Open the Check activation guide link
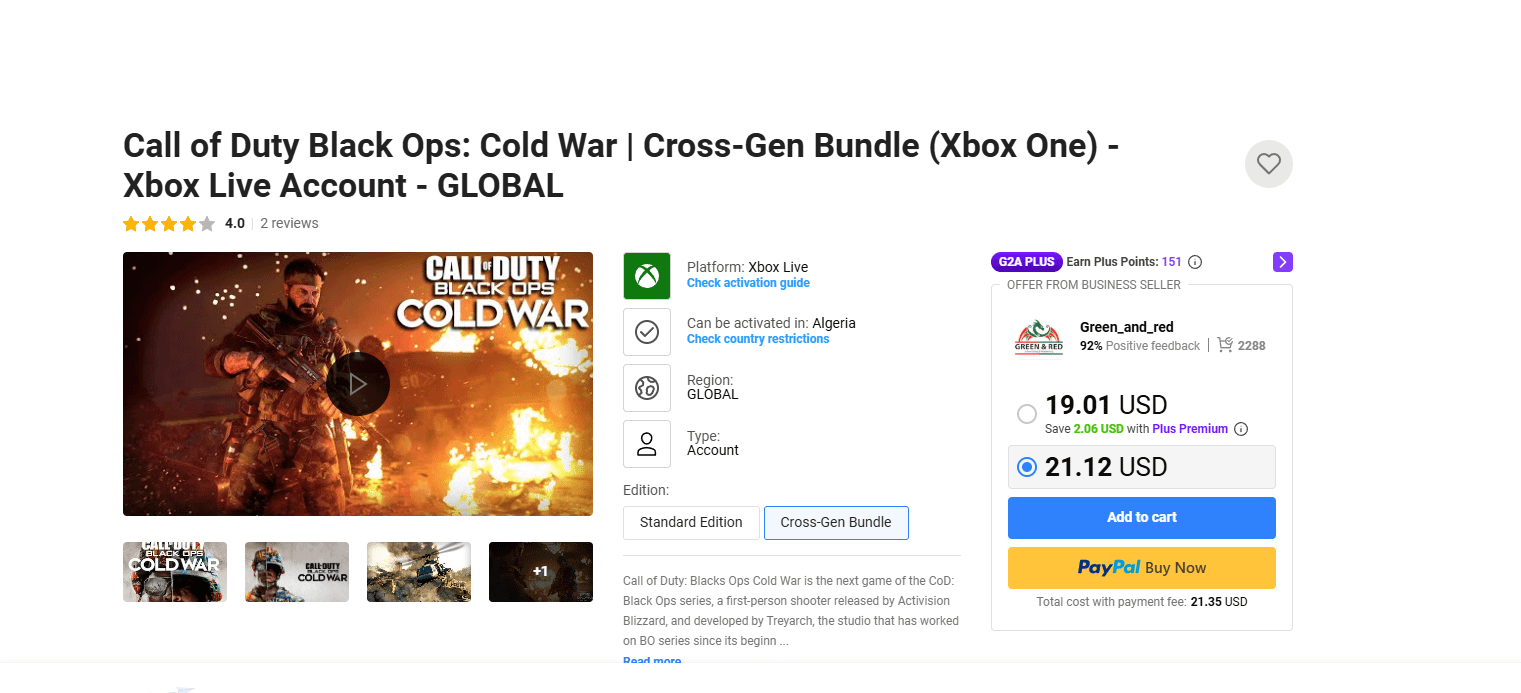Image resolution: width=1521 pixels, height=693 pixels. pos(748,283)
